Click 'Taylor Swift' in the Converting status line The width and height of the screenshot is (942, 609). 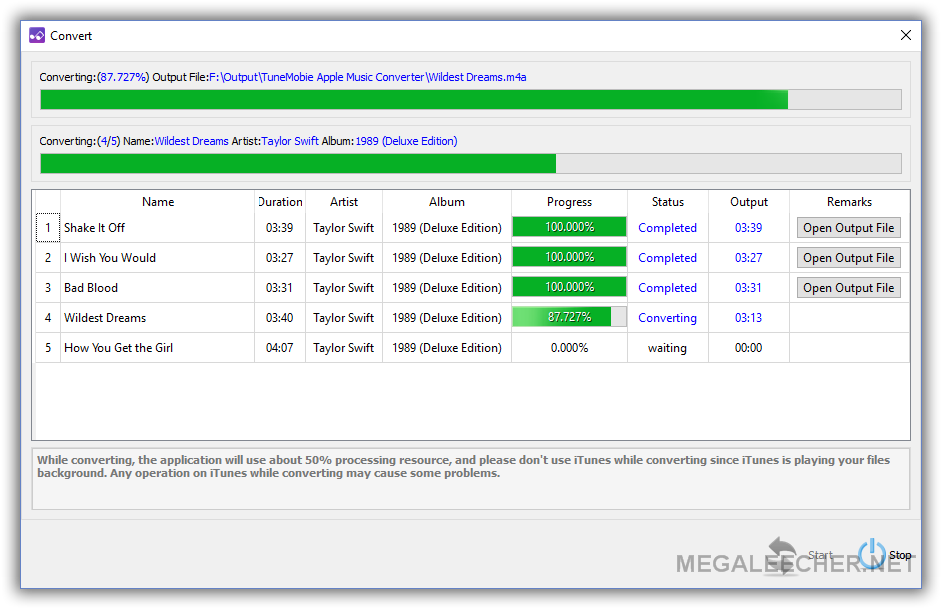click(x=290, y=141)
